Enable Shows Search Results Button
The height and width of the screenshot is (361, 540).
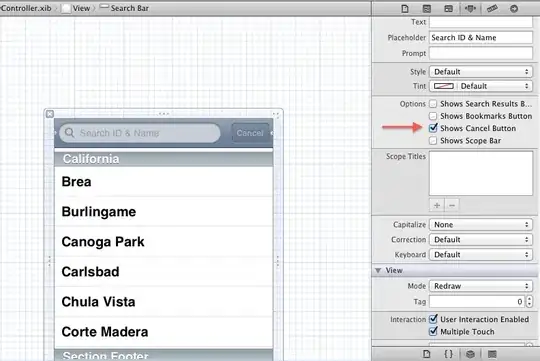[433, 104]
